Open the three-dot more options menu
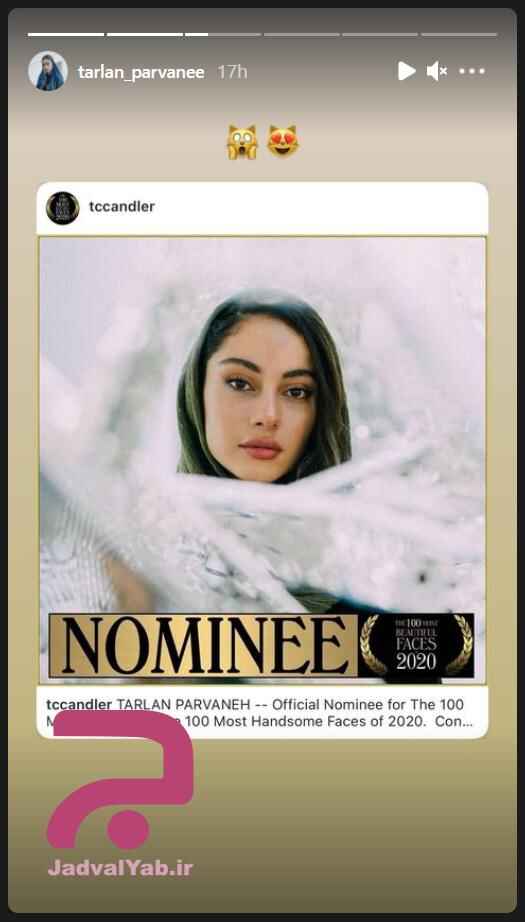Screen dimensions: 525x922 (x=472, y=71)
